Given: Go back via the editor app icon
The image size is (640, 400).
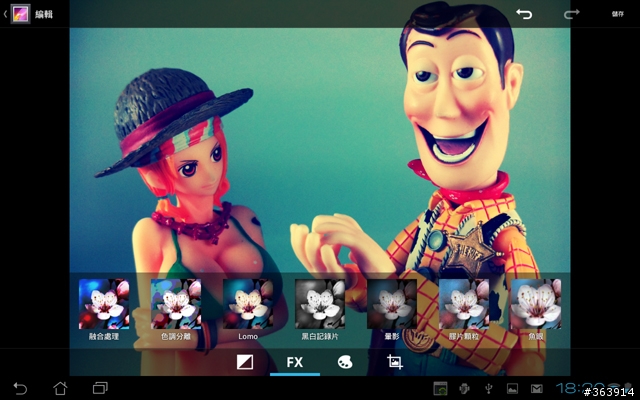Looking at the screenshot, I should click(x=20, y=14).
